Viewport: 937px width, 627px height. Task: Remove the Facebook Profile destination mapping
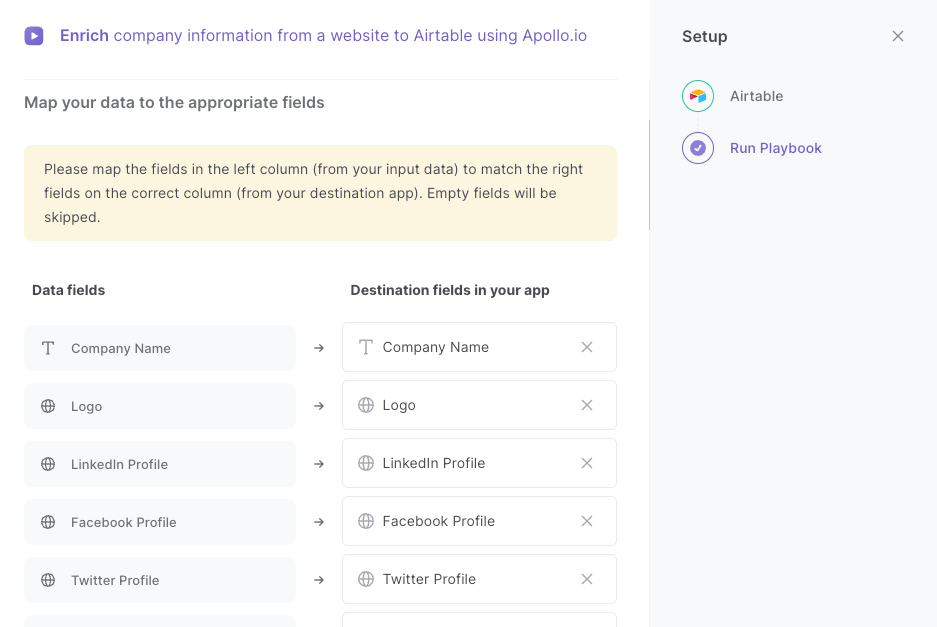tap(587, 521)
